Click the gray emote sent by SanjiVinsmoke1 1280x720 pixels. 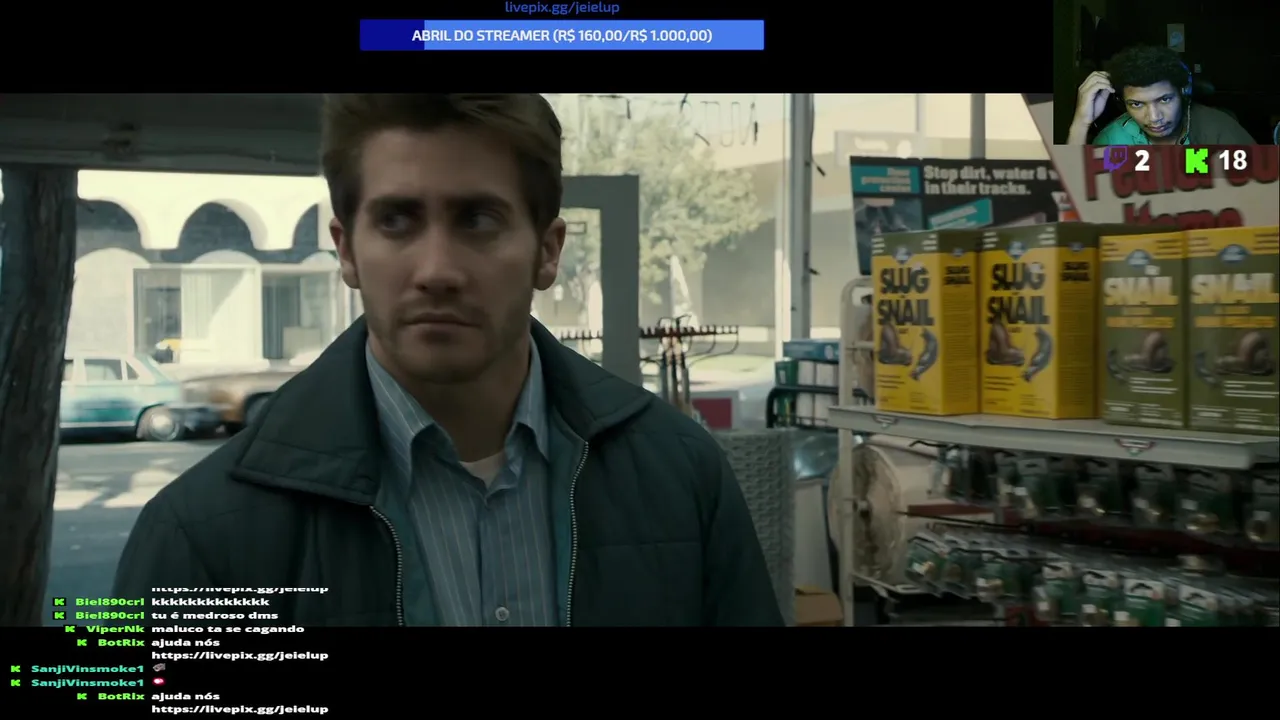click(158, 668)
